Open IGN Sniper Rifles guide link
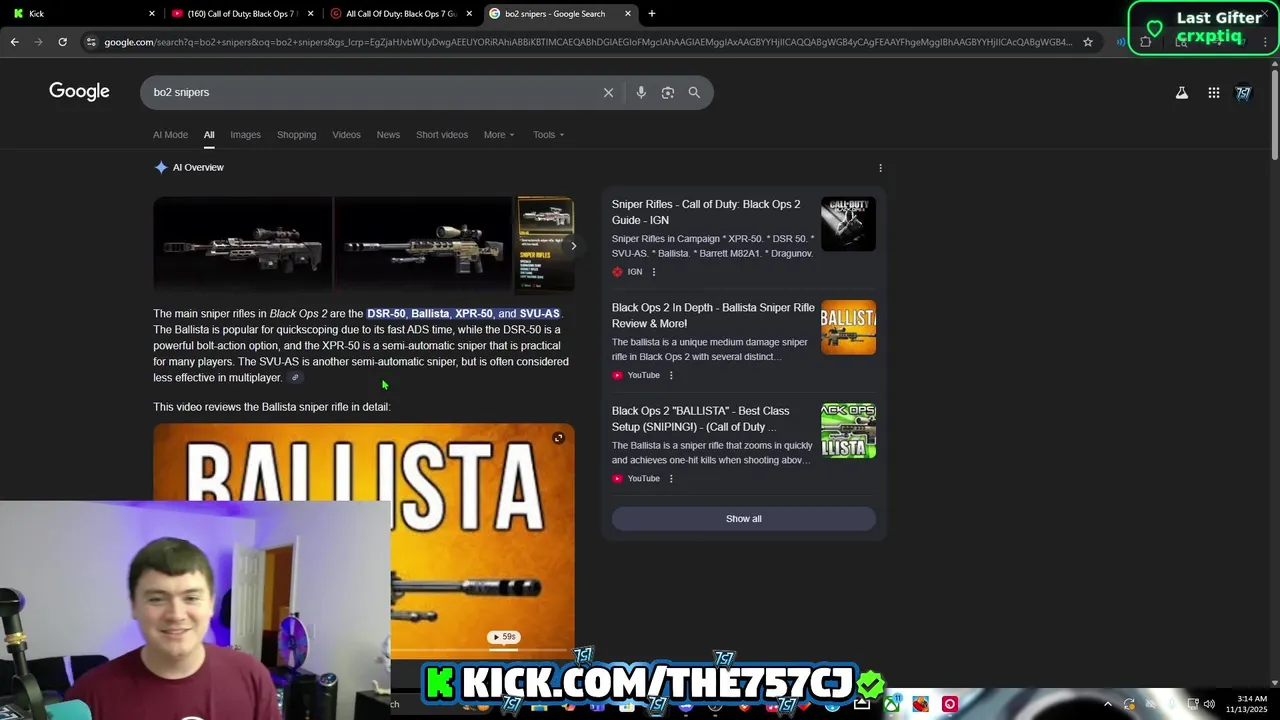The height and width of the screenshot is (720, 1280). click(706, 212)
